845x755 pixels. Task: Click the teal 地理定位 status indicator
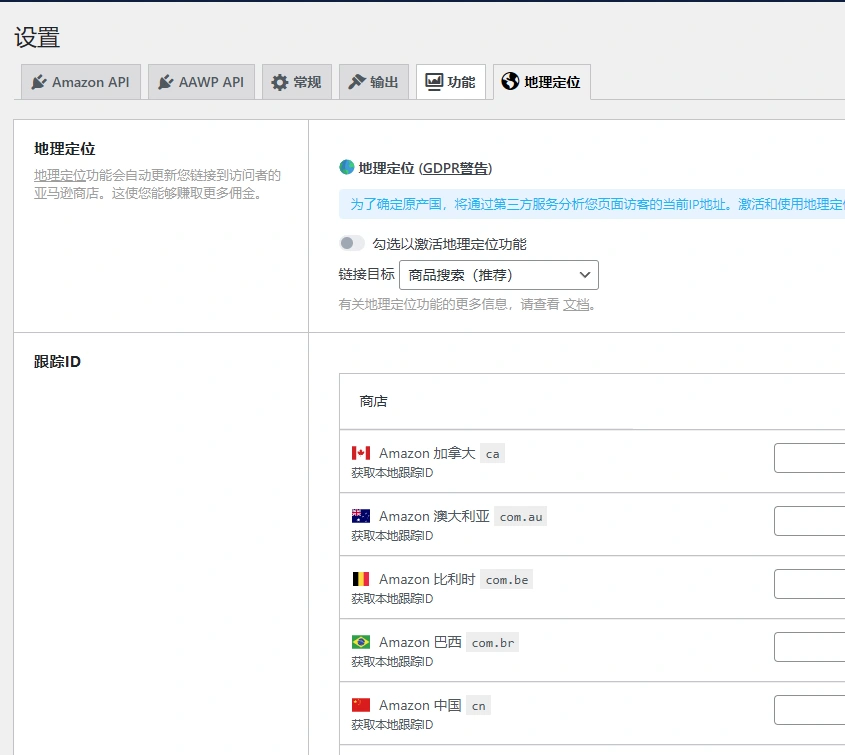[345, 168]
